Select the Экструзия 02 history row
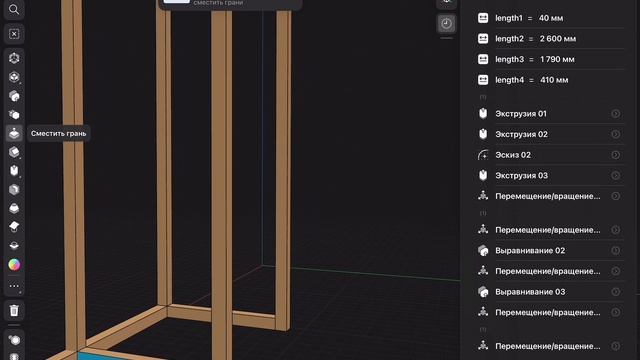The width and height of the screenshot is (640, 360). [x=550, y=134]
